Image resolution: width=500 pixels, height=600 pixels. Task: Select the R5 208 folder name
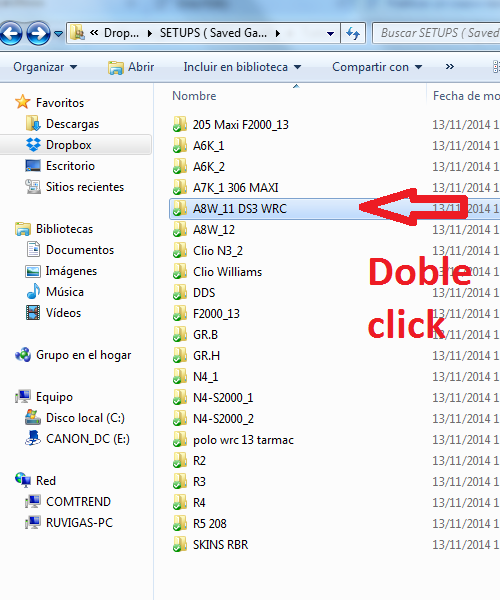pyautogui.click(x=210, y=524)
